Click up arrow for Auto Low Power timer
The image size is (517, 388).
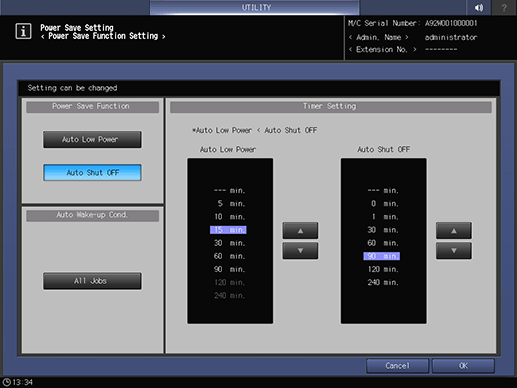click(x=300, y=231)
